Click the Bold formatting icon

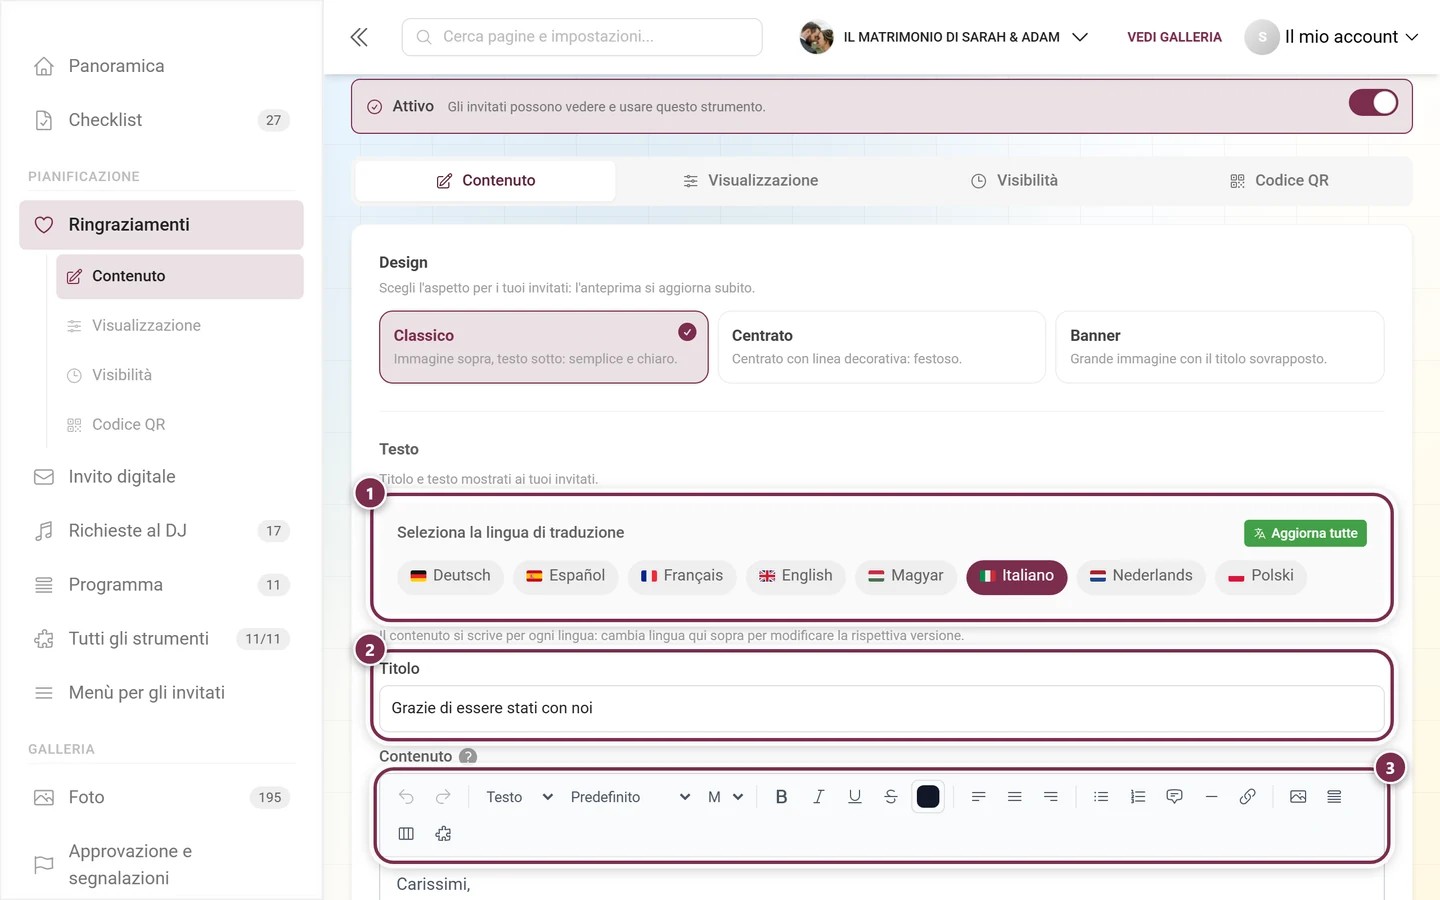click(x=781, y=797)
